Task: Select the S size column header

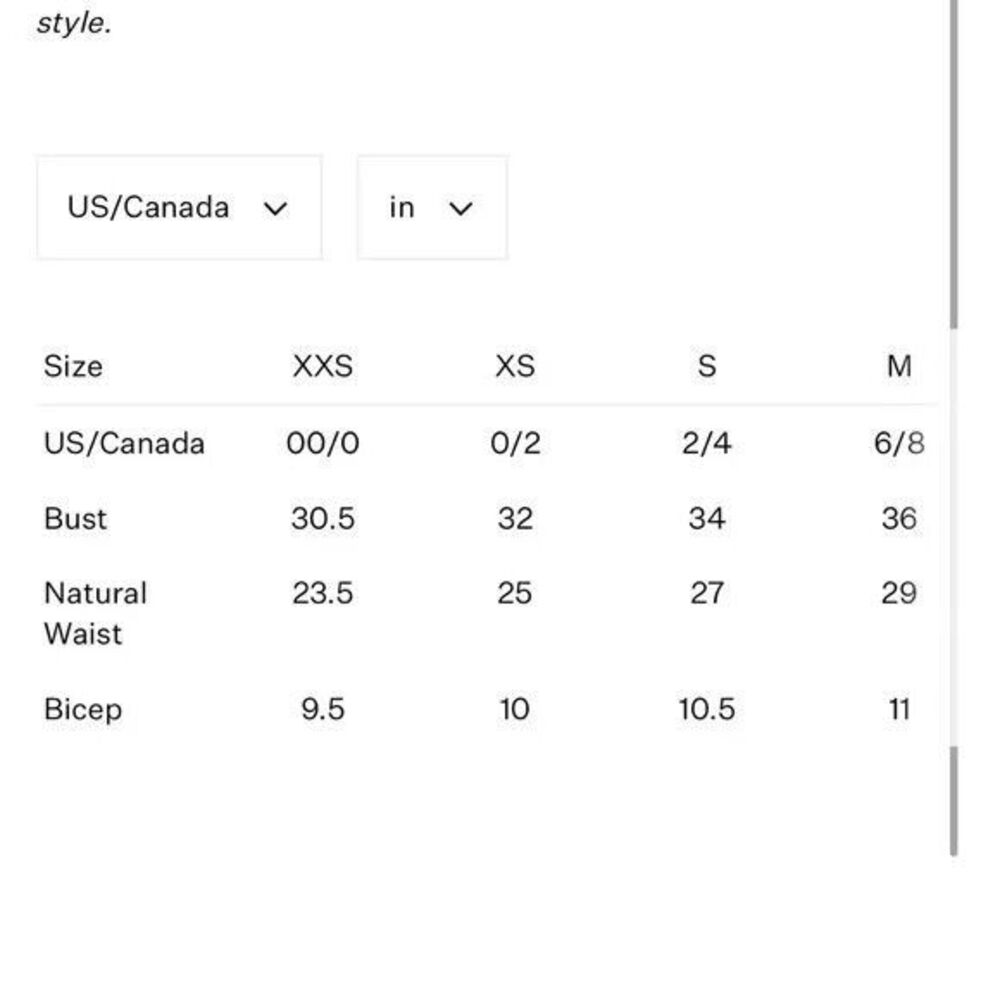Action: [707, 366]
